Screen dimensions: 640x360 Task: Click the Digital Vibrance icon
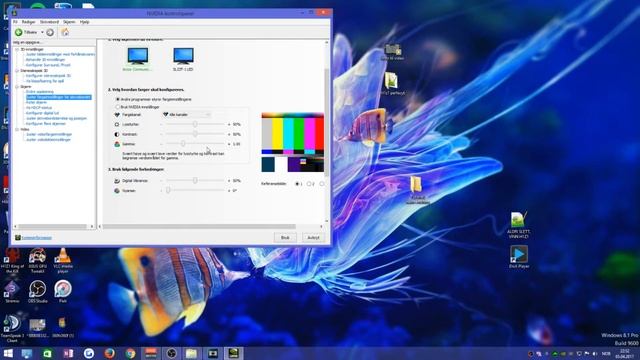[x=117, y=180]
